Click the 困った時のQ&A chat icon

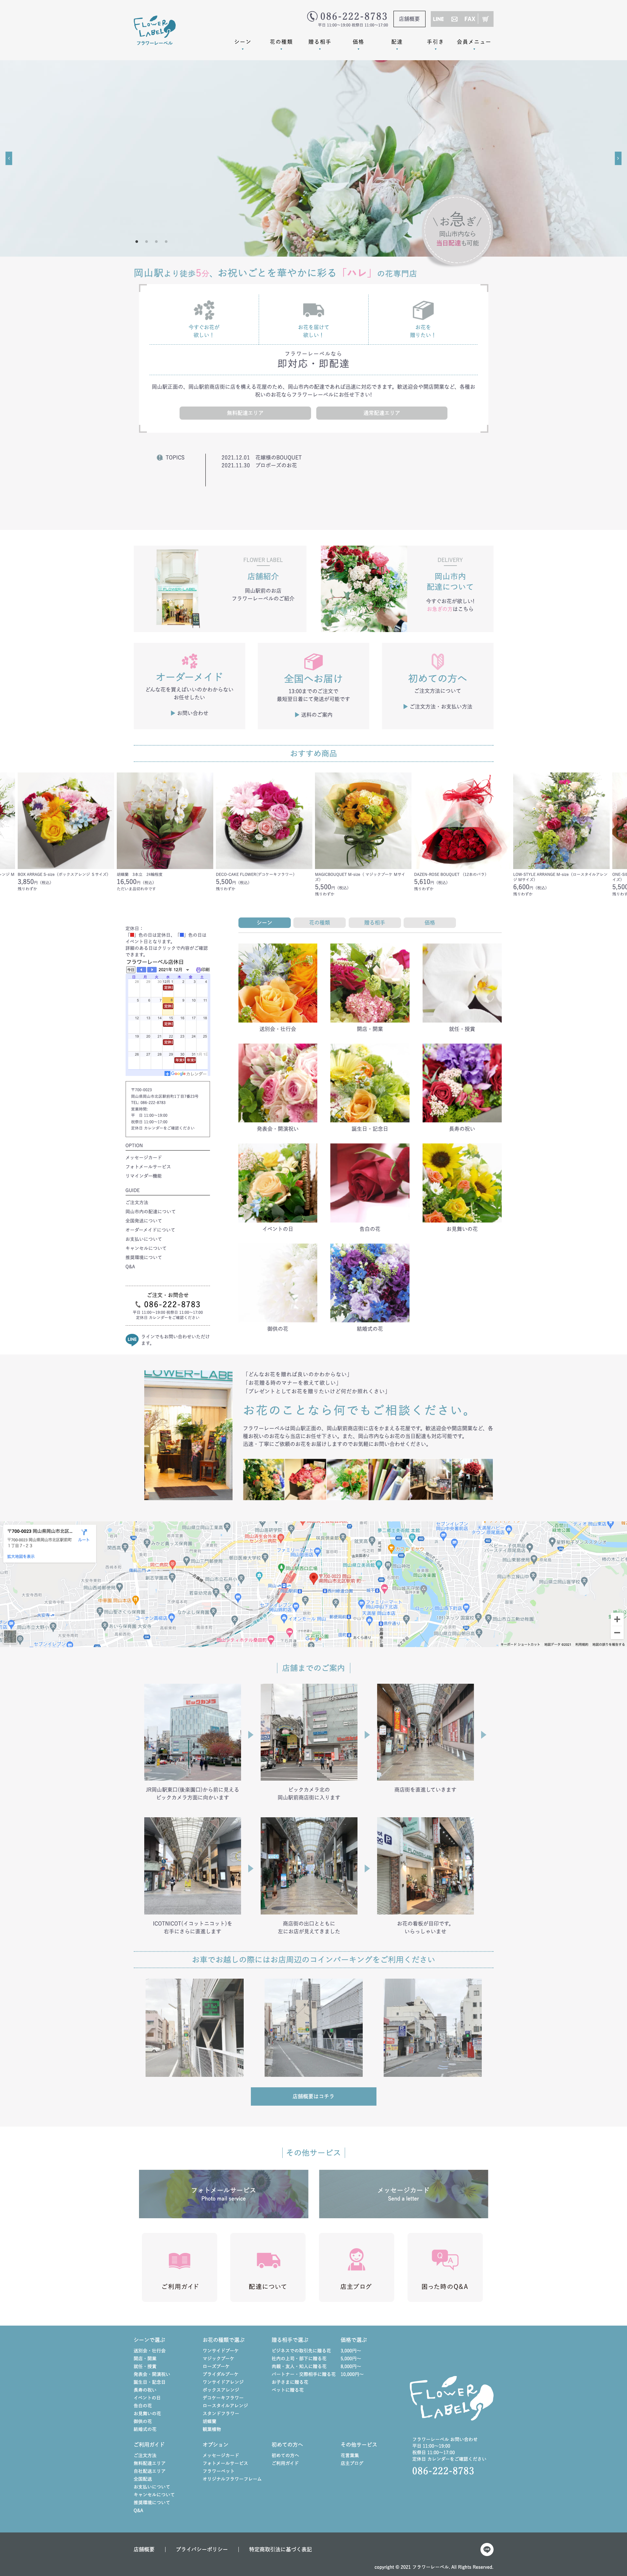(x=445, y=2260)
